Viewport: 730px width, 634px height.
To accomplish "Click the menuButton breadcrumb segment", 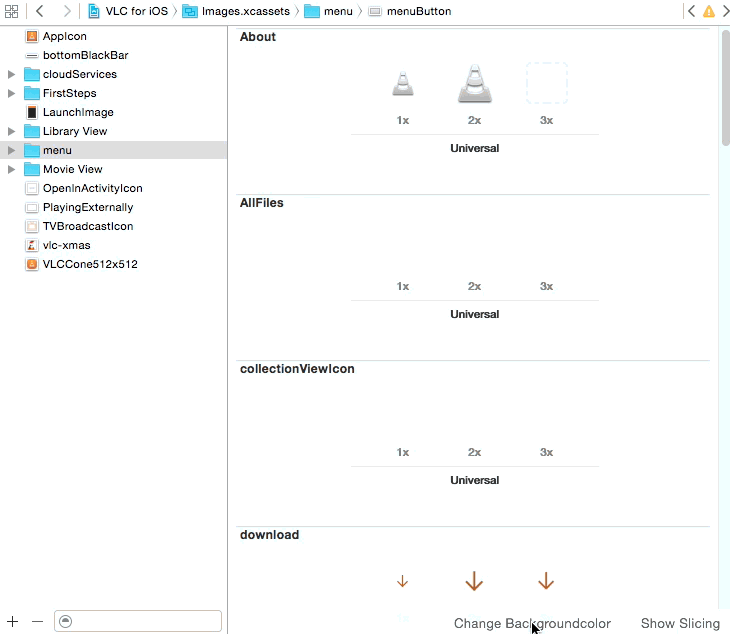I will [x=419, y=11].
